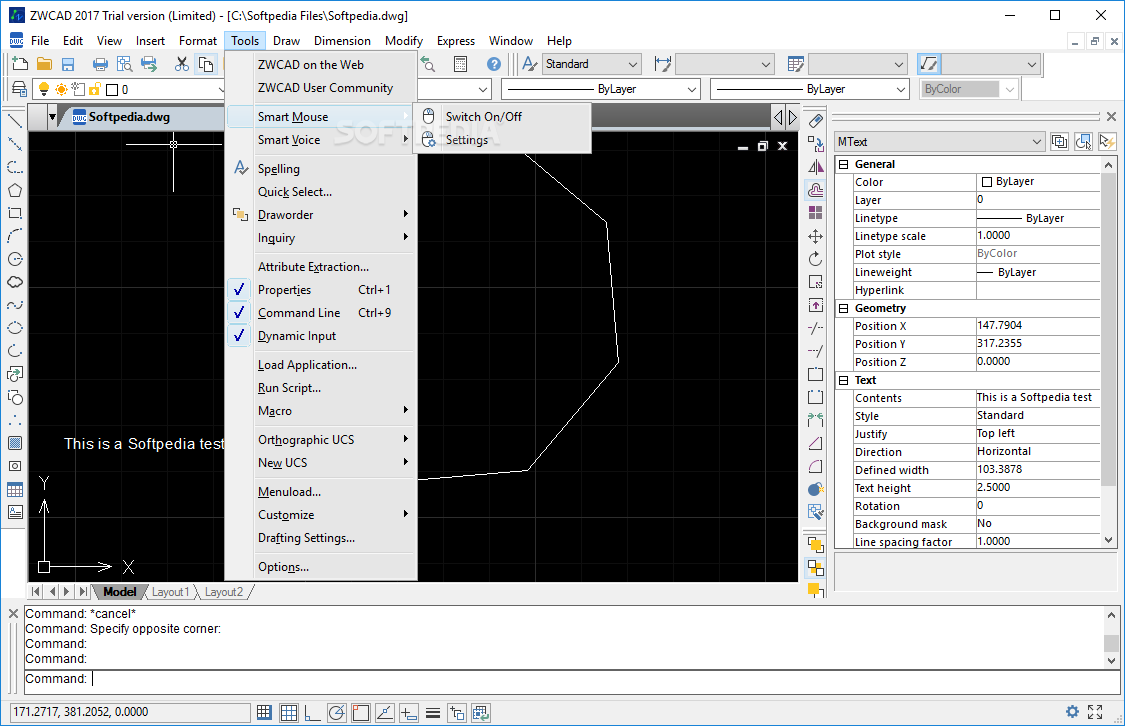
Task: Open a file with the folder icon
Action: pos(44,64)
